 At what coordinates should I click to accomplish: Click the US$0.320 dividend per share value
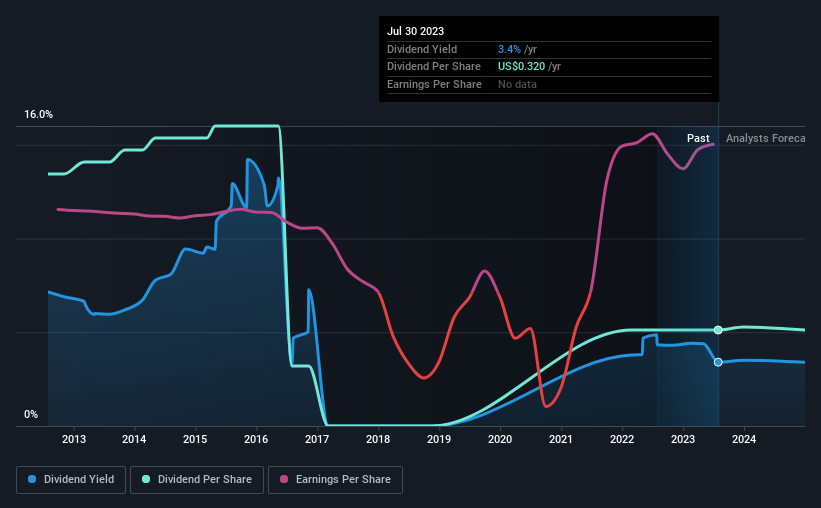[x=522, y=67]
